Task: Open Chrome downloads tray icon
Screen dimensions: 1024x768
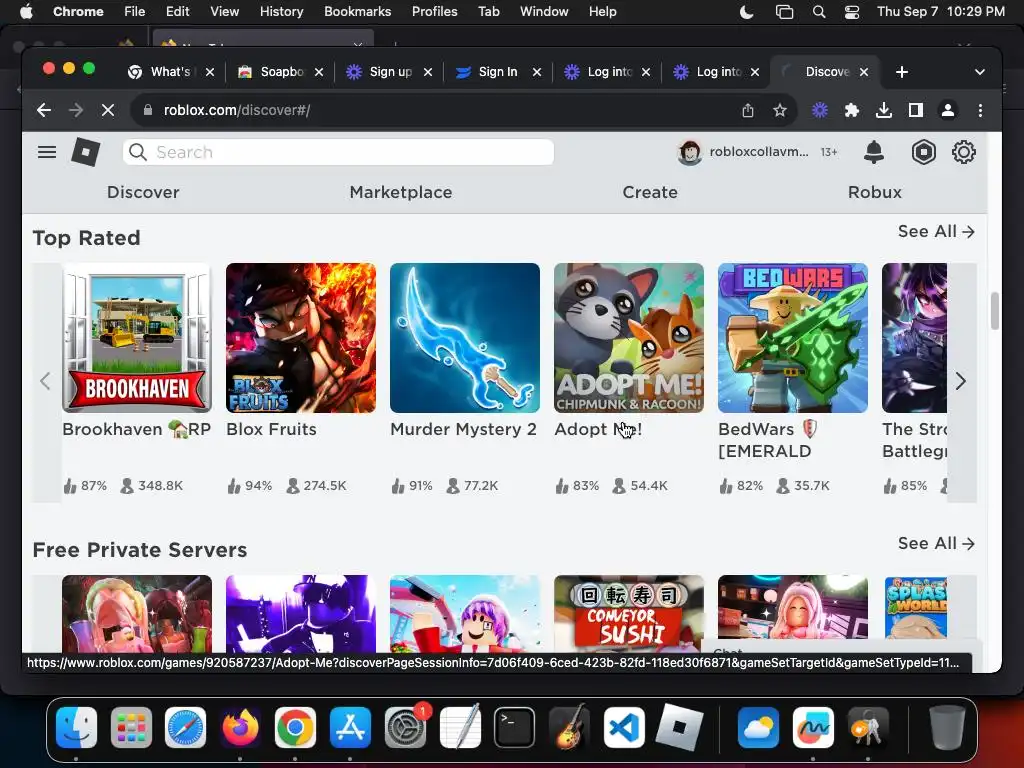Action: (884, 110)
